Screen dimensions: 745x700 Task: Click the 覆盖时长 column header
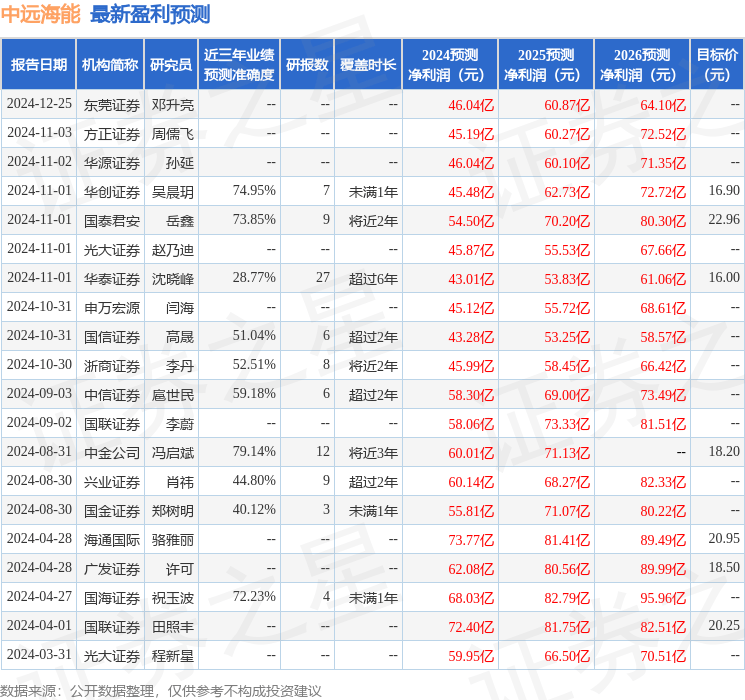(368, 64)
